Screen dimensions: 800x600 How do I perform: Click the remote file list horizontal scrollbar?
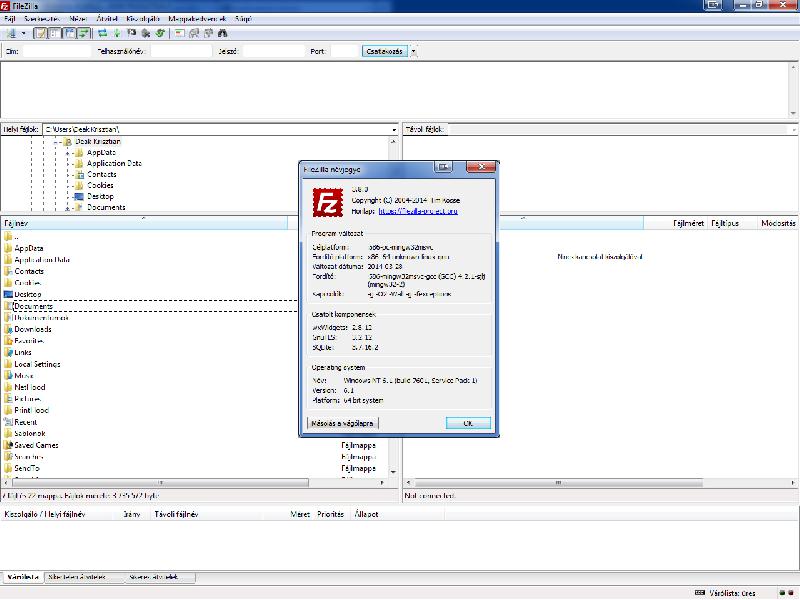tap(559, 483)
